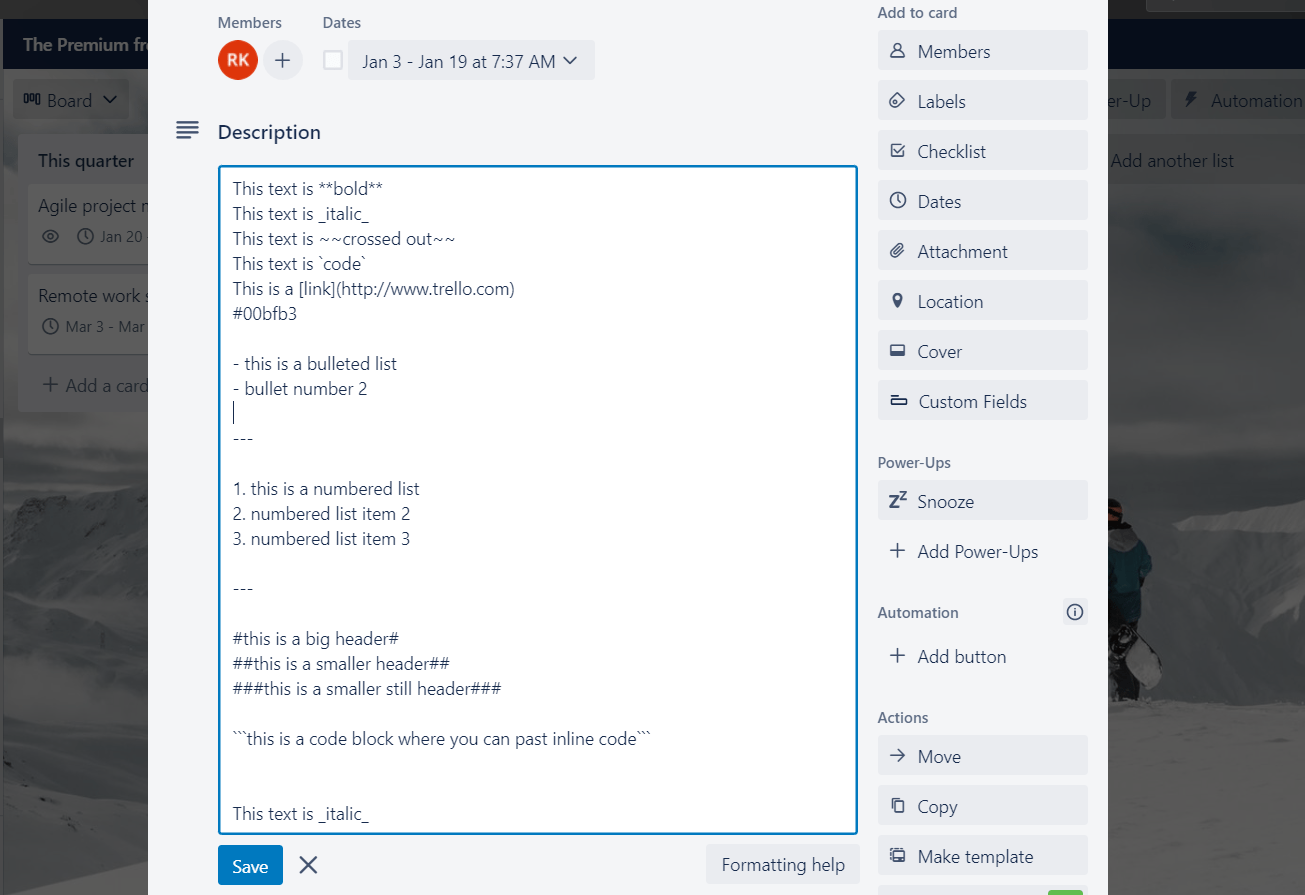Image resolution: width=1305 pixels, height=895 pixels.
Task: Click '#this is a big header#' line
Action: pos(316,638)
